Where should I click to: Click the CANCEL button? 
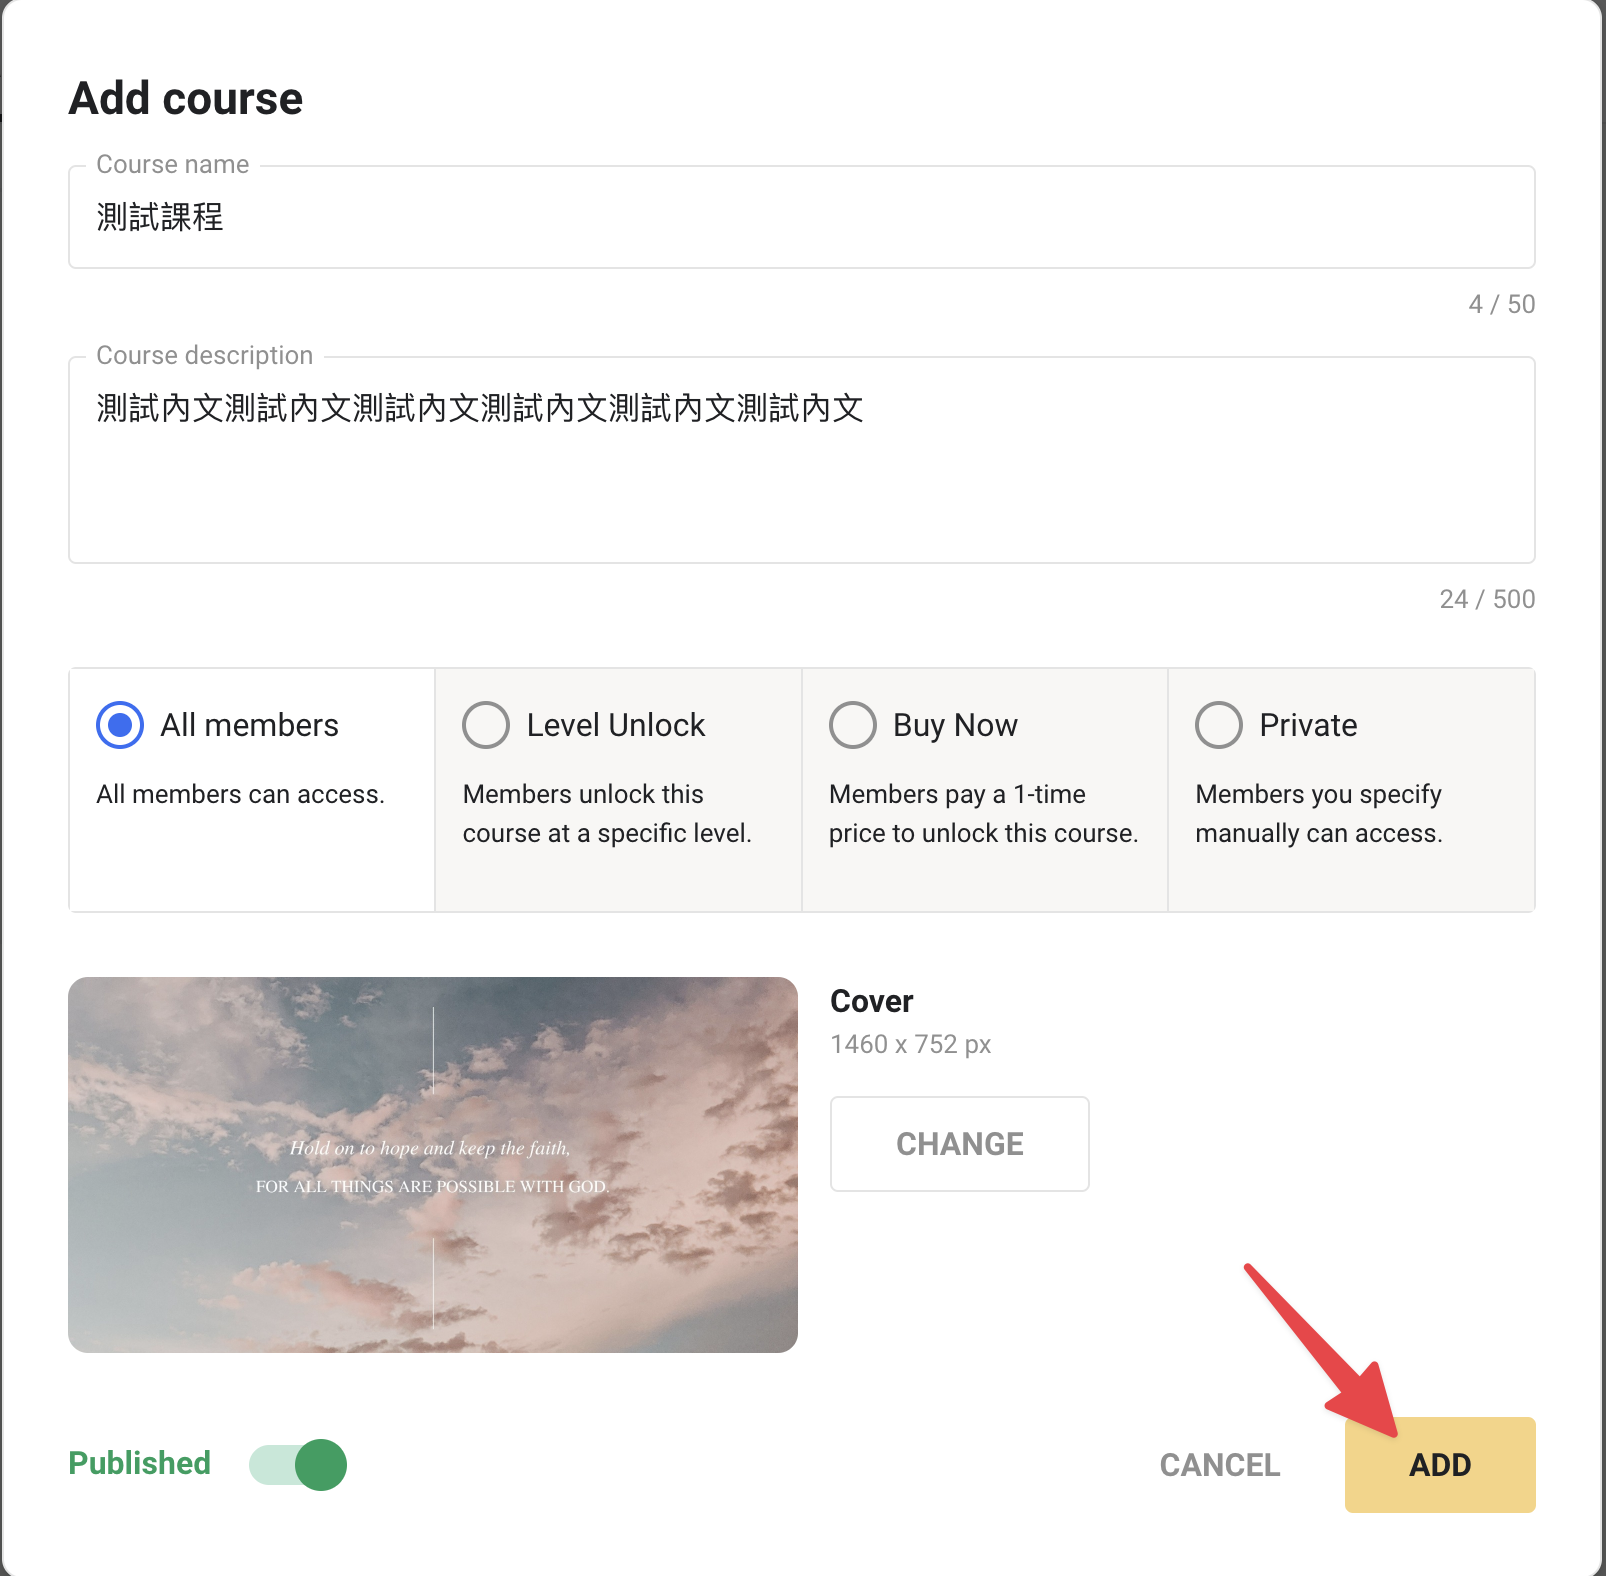click(1220, 1465)
